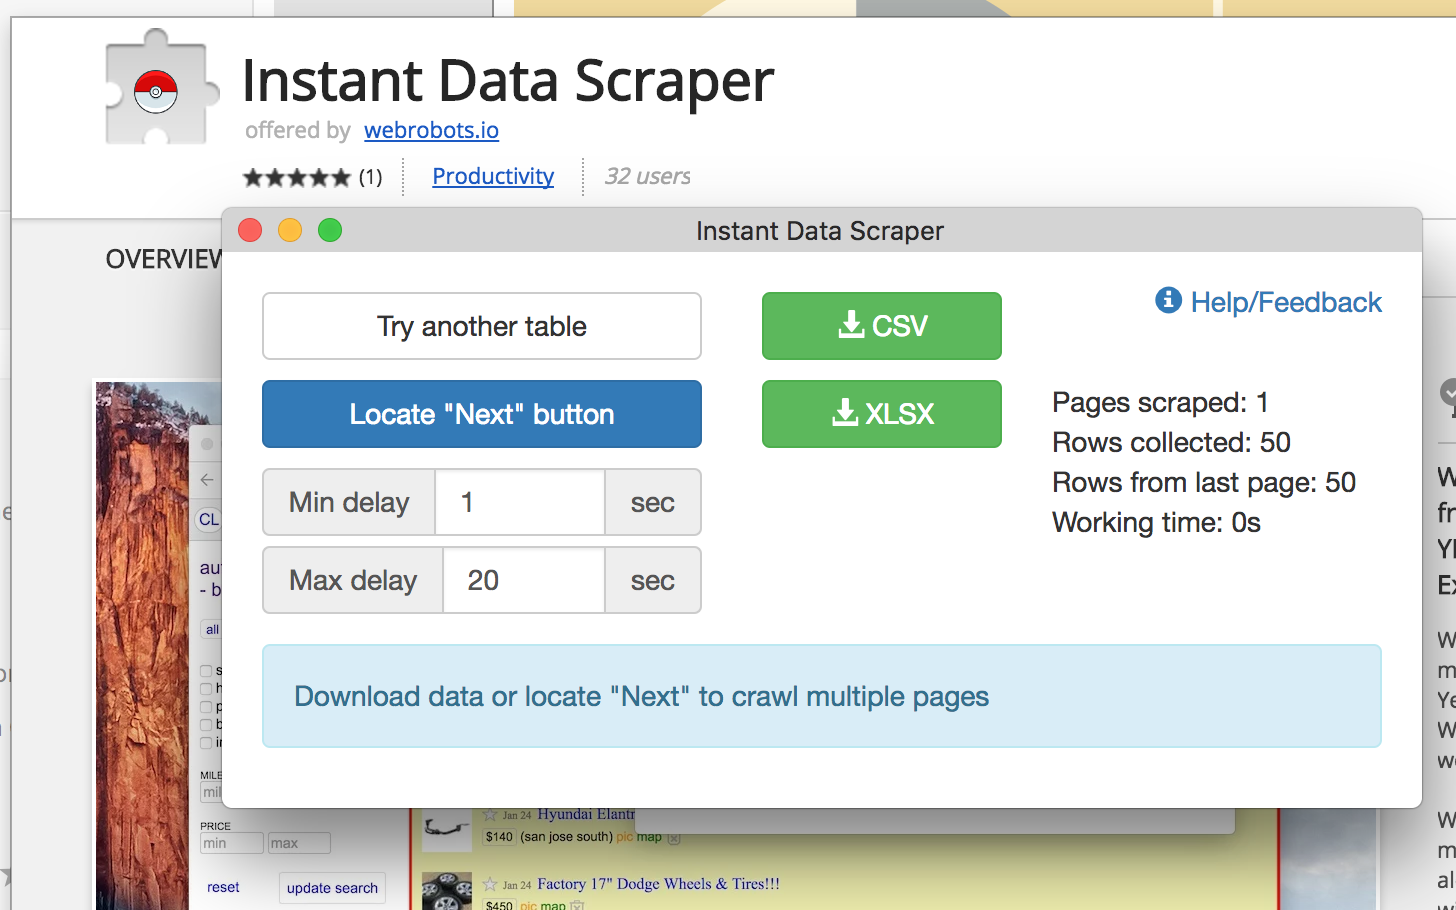Click the Locate "Next" button
The image size is (1456, 910).
coord(482,414)
